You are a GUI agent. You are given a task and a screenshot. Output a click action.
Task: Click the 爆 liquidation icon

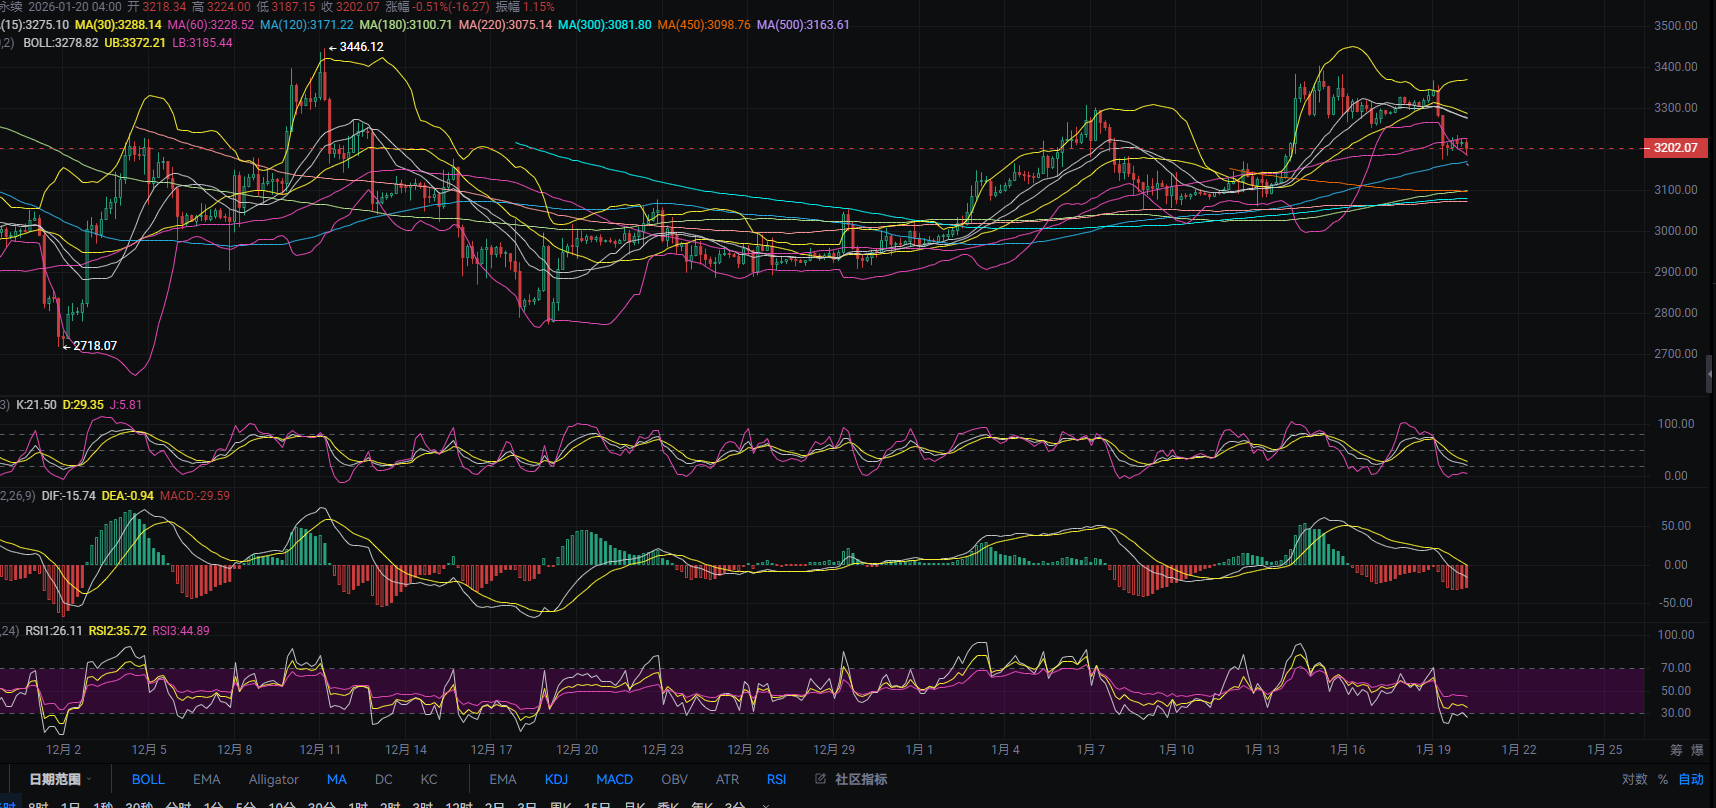(x=1697, y=750)
